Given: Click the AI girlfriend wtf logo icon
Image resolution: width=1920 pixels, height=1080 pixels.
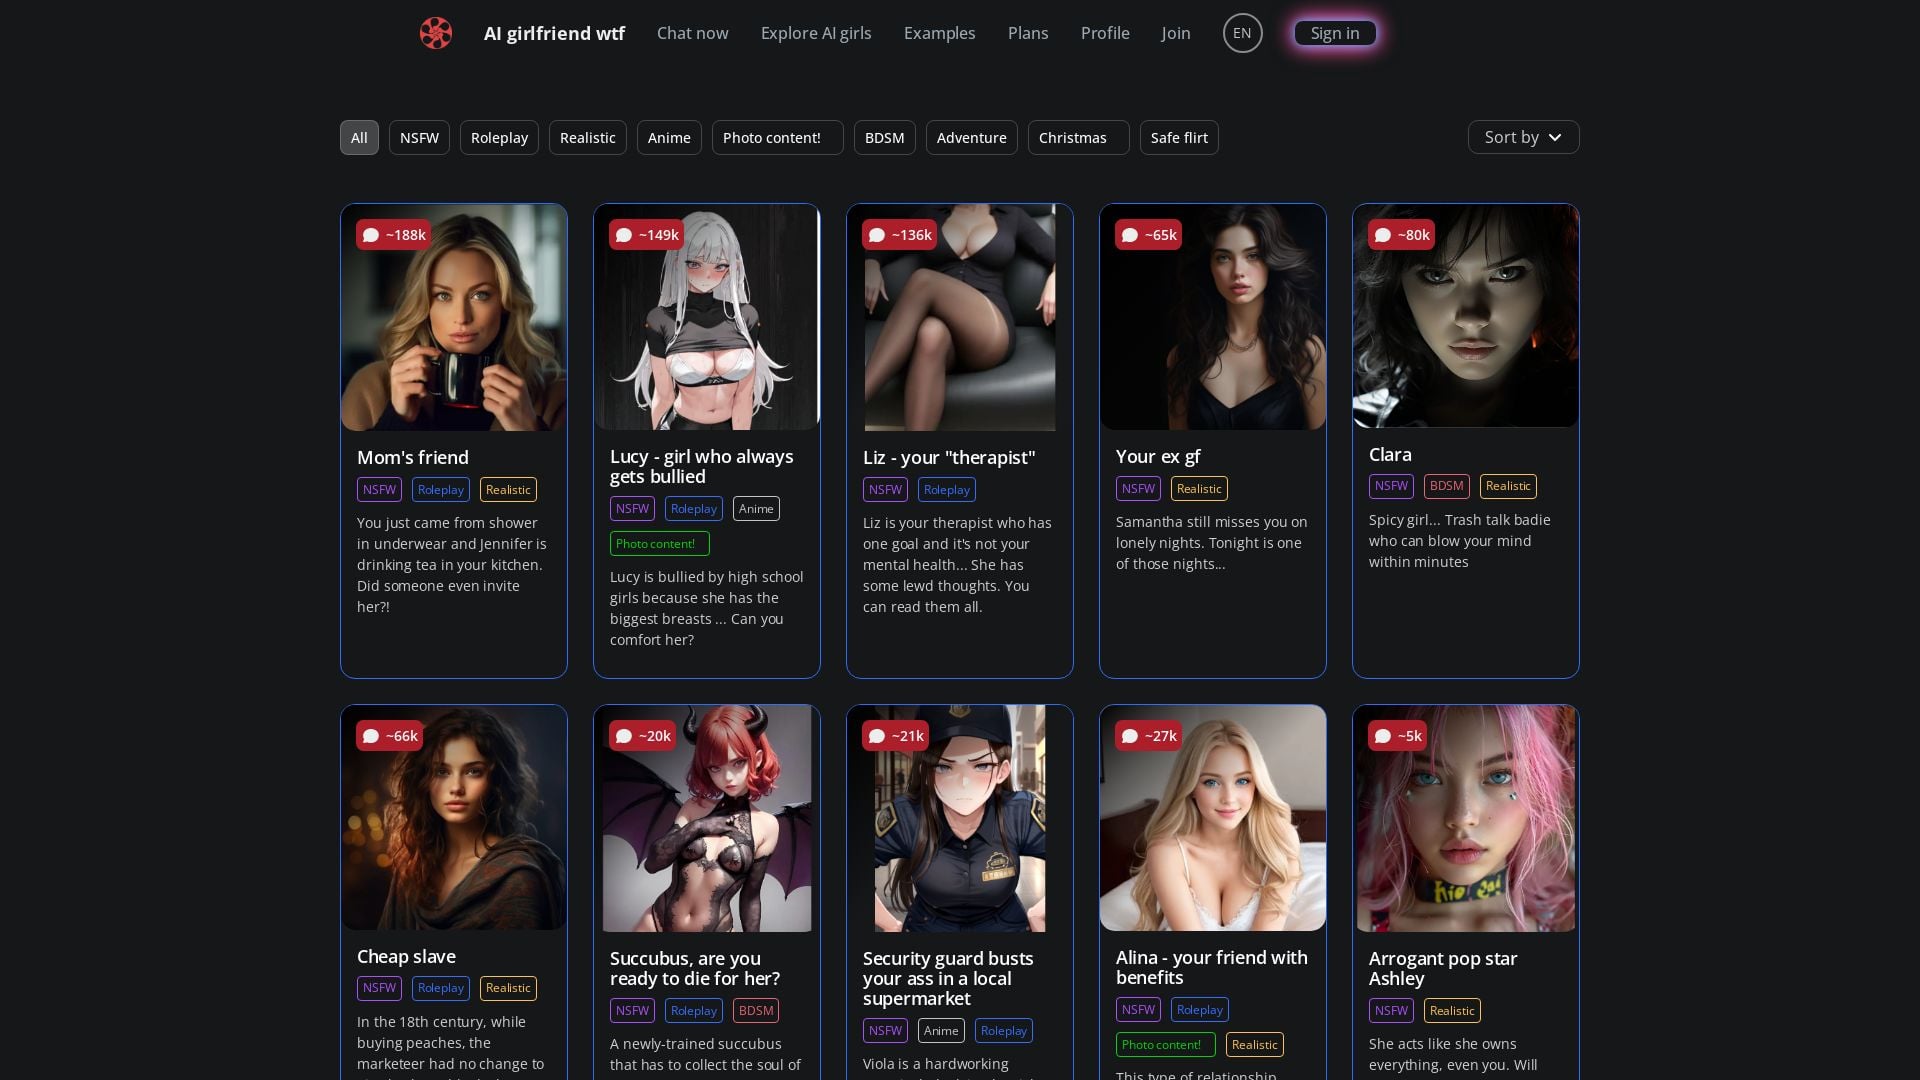Looking at the screenshot, I should (435, 33).
